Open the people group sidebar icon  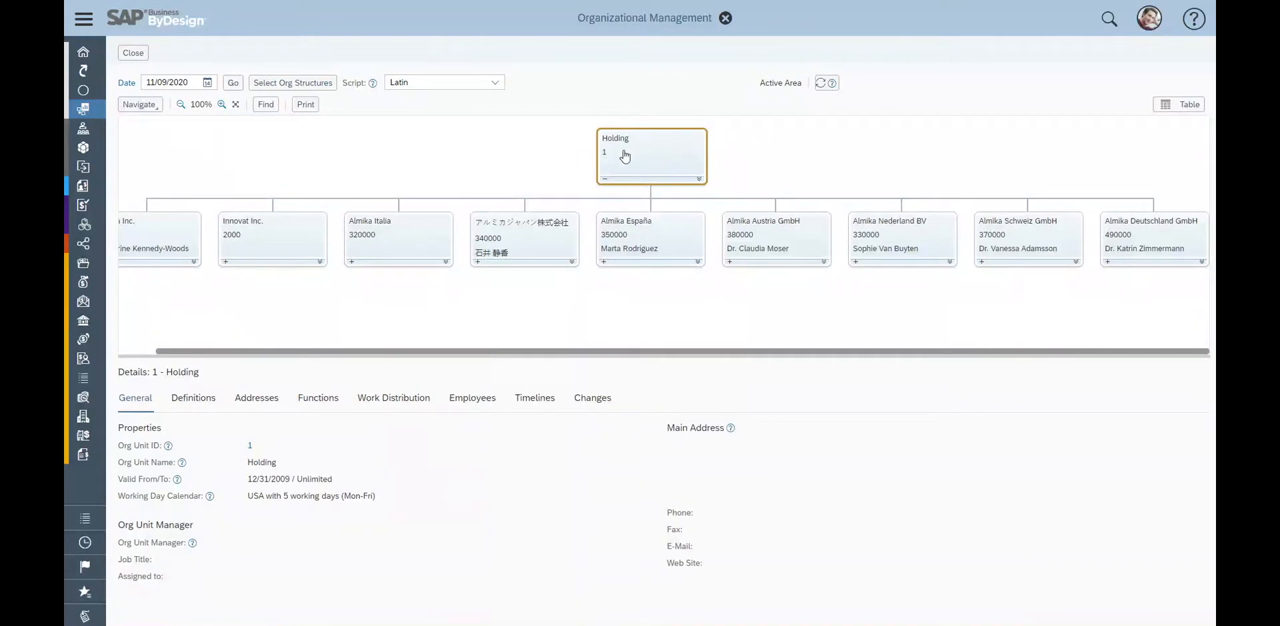tap(84, 128)
